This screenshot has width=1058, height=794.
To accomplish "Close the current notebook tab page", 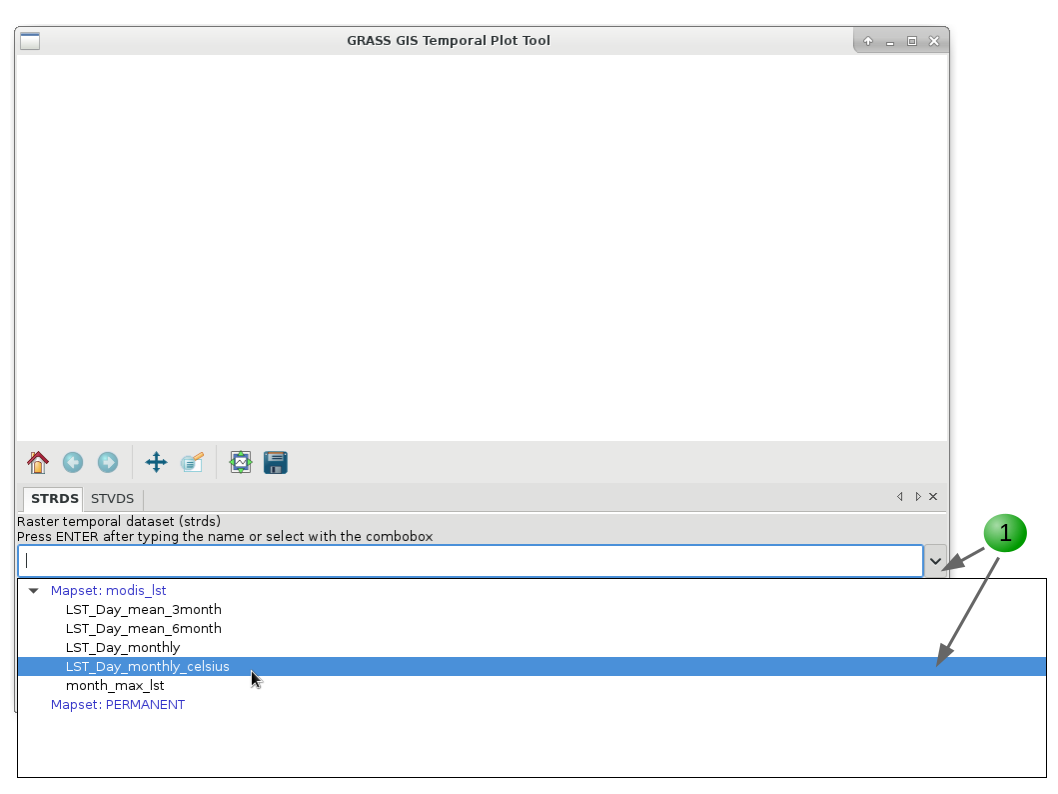I will [x=933, y=497].
